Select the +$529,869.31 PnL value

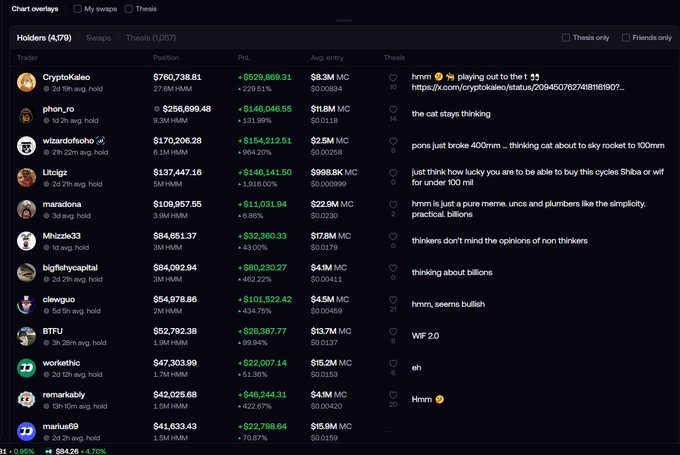265,77
